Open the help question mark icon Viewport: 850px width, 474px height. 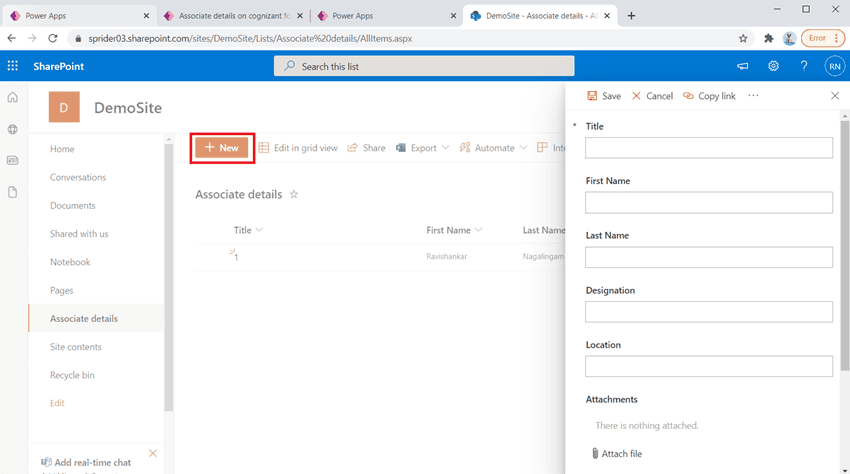tap(804, 66)
